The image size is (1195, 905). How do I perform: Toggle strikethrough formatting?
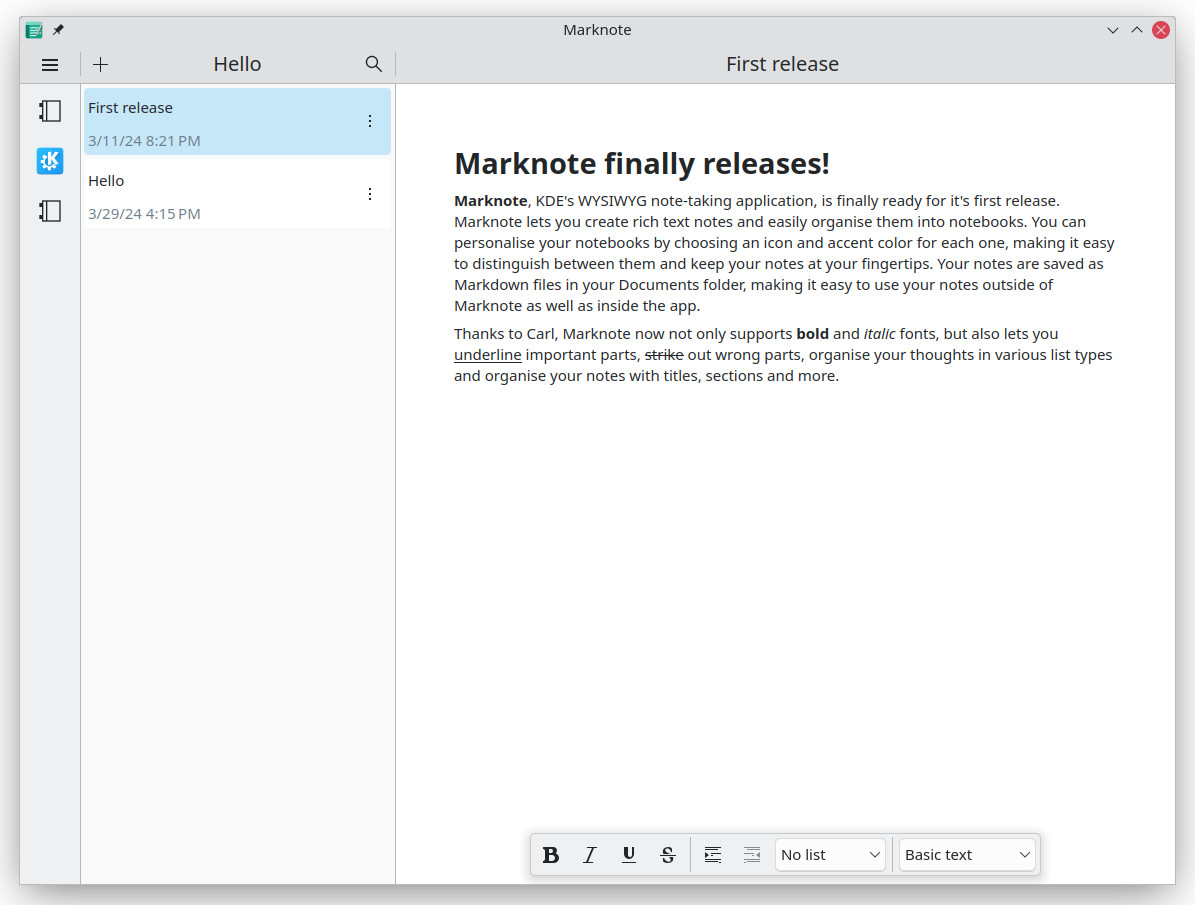[x=668, y=855]
